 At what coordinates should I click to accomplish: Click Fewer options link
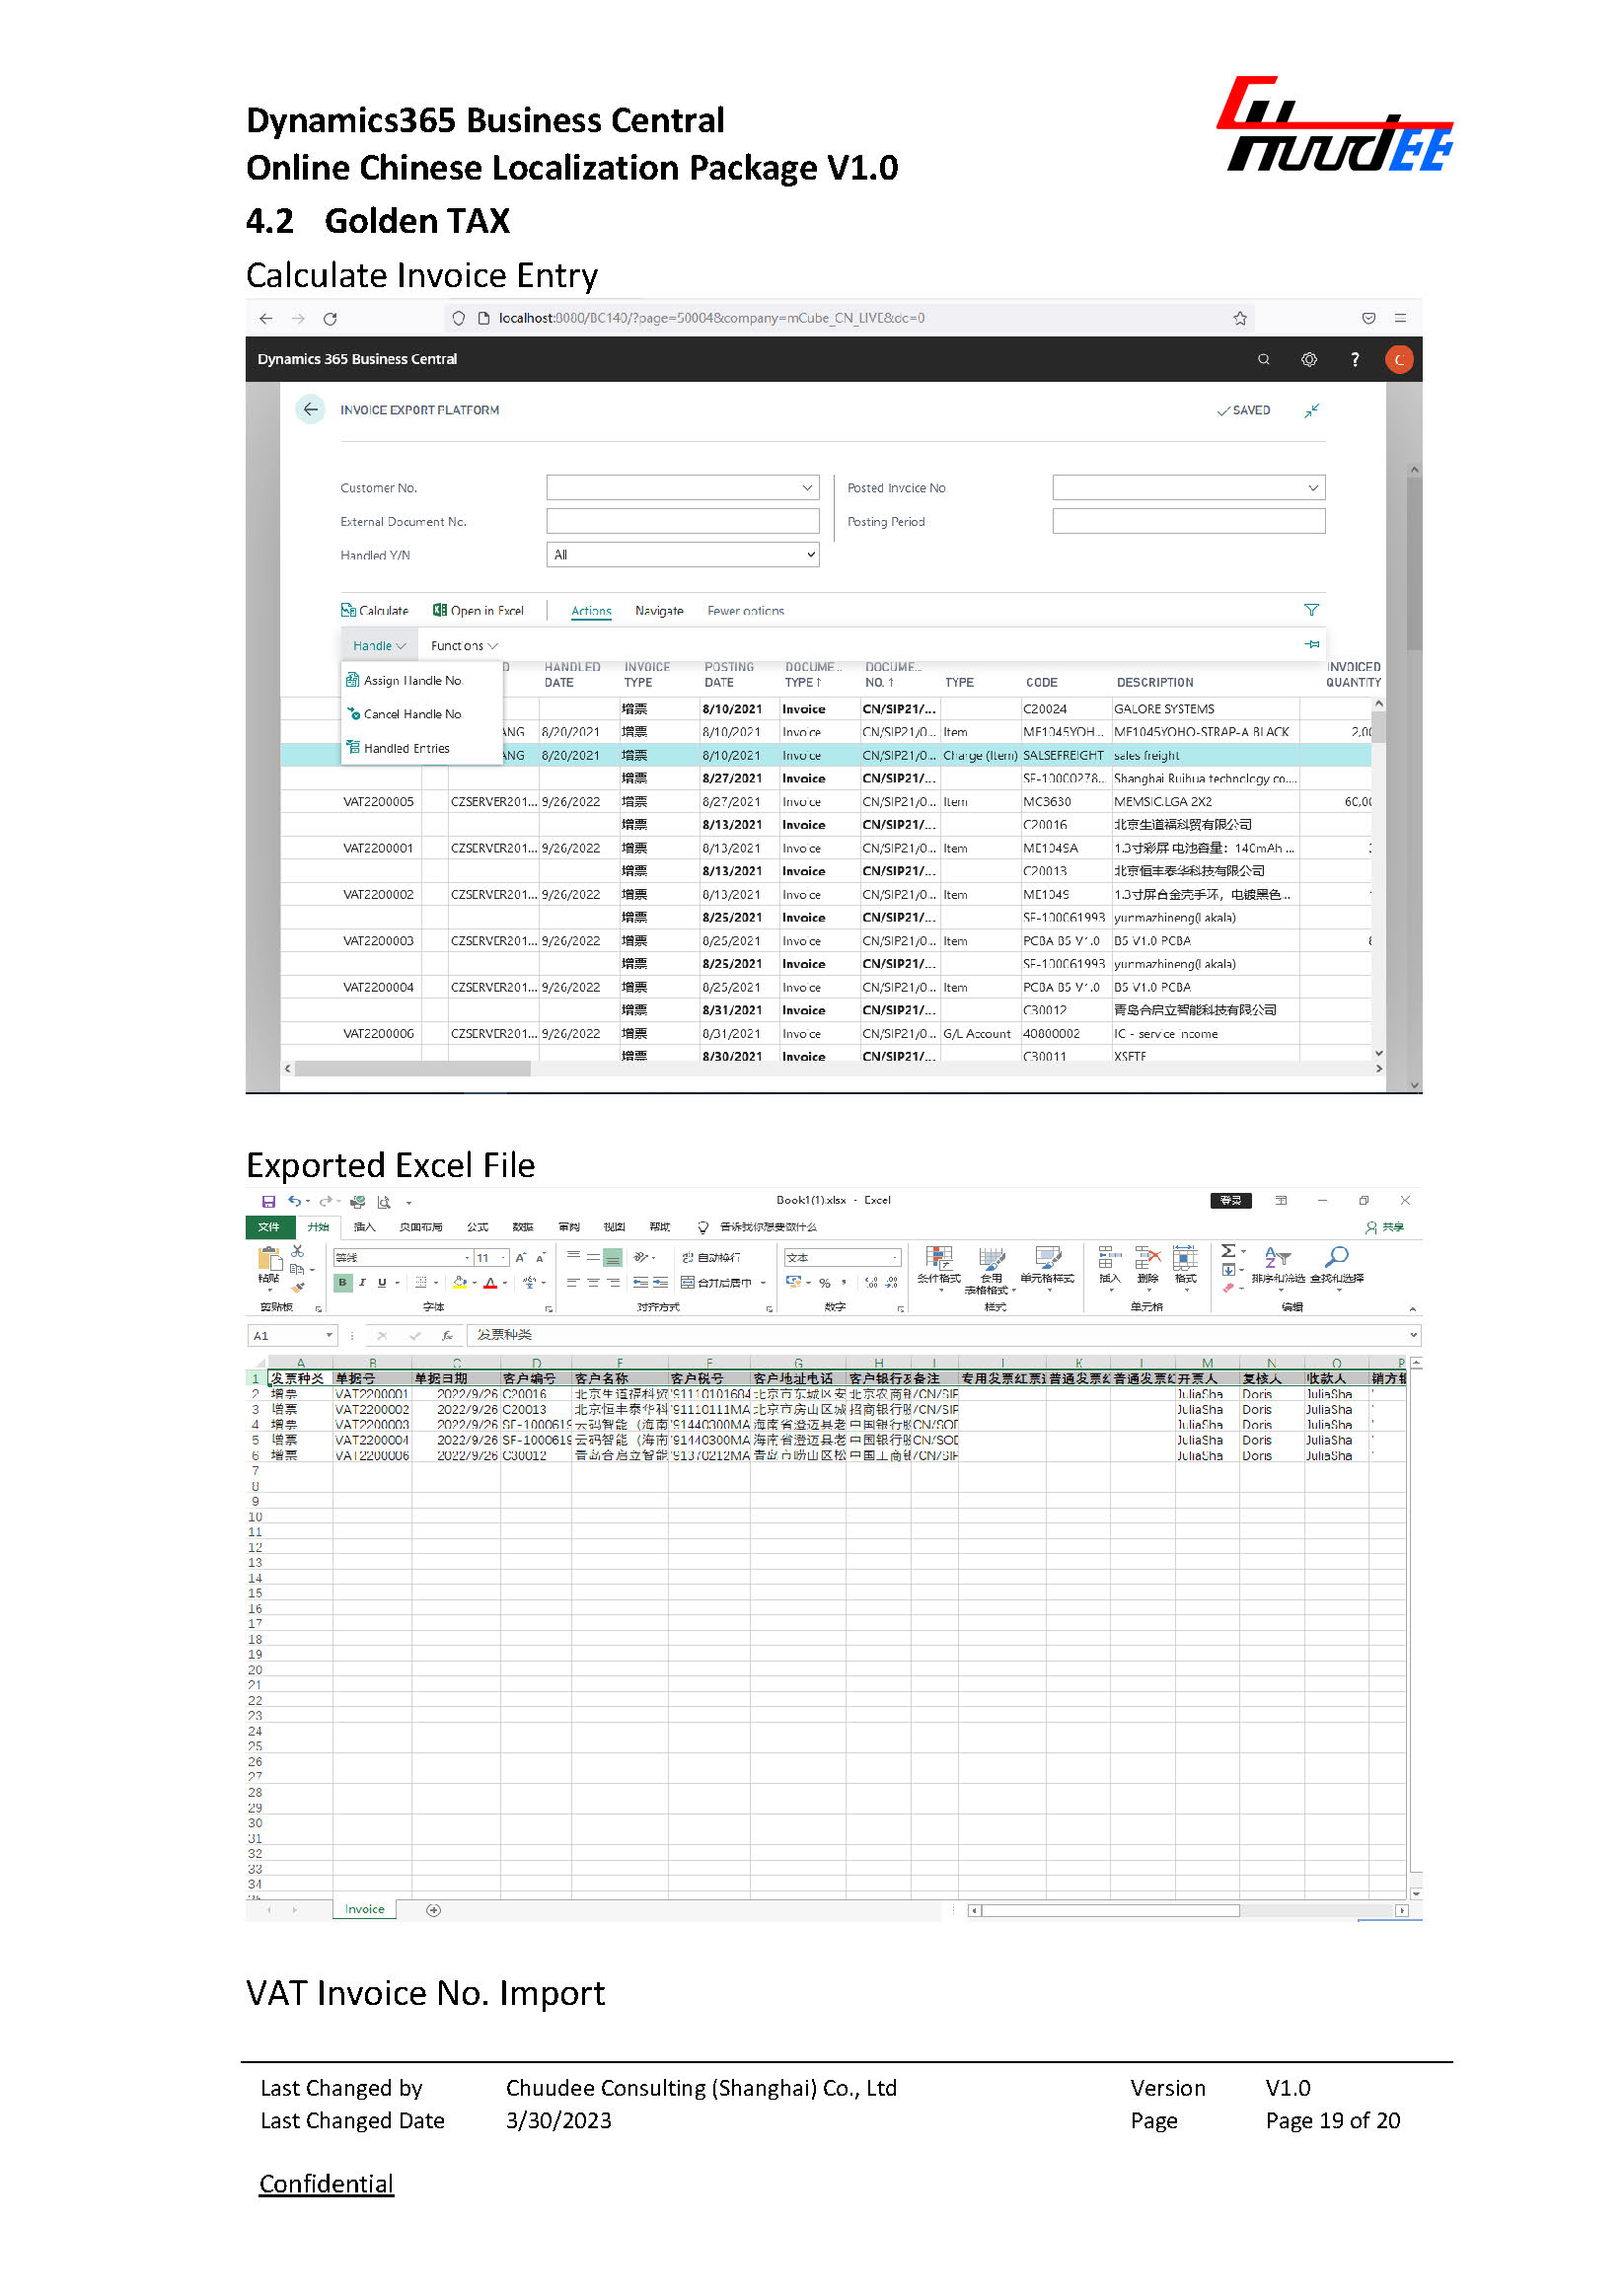click(x=745, y=610)
